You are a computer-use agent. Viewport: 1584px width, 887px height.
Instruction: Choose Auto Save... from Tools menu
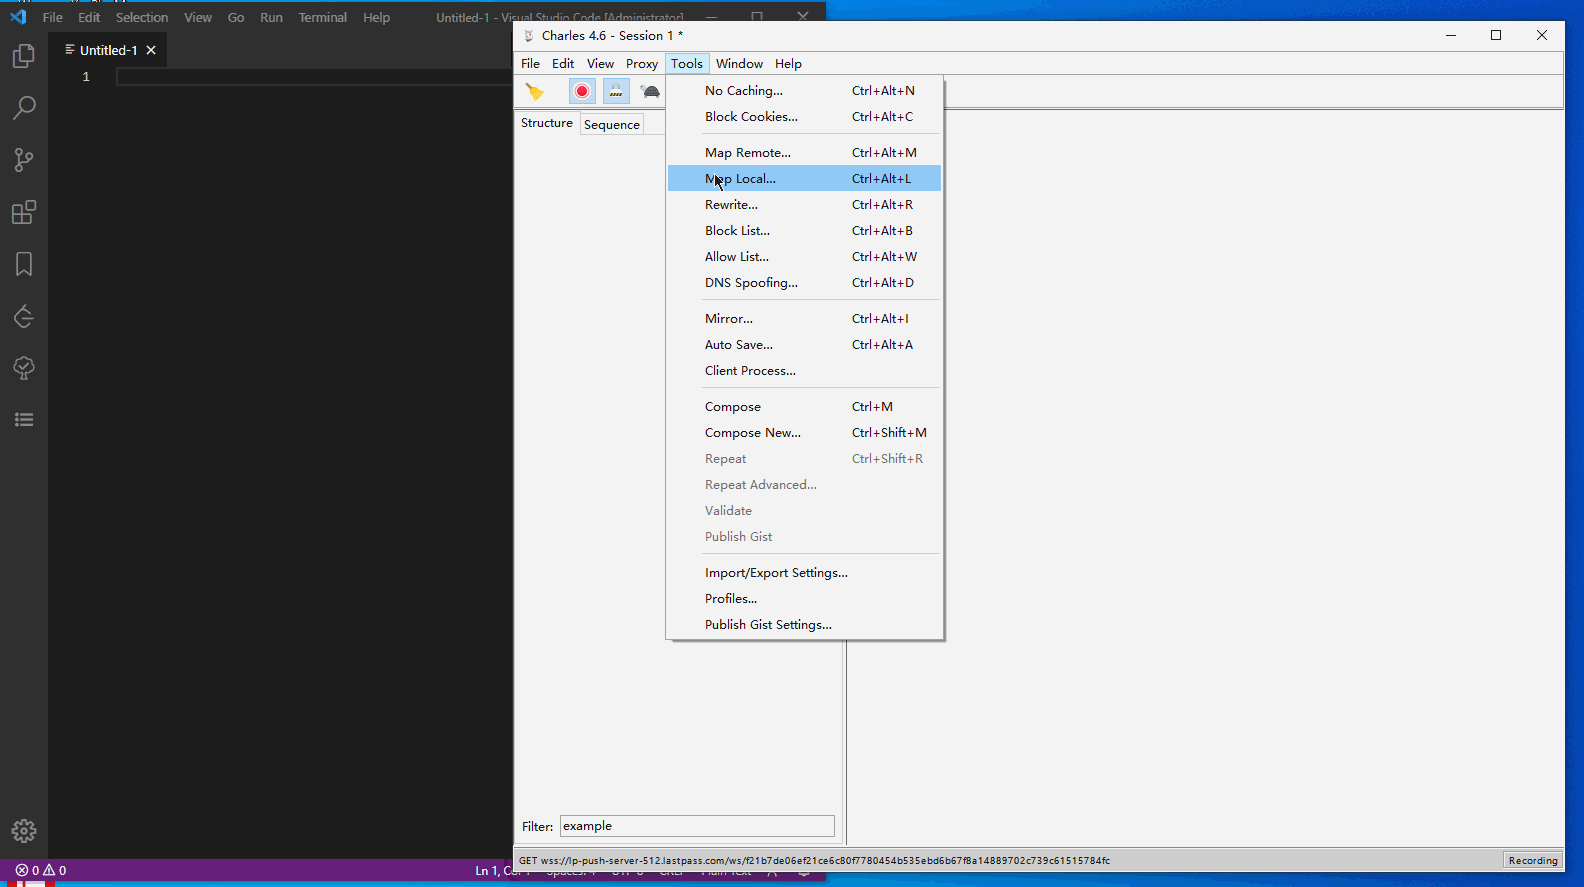(x=804, y=345)
